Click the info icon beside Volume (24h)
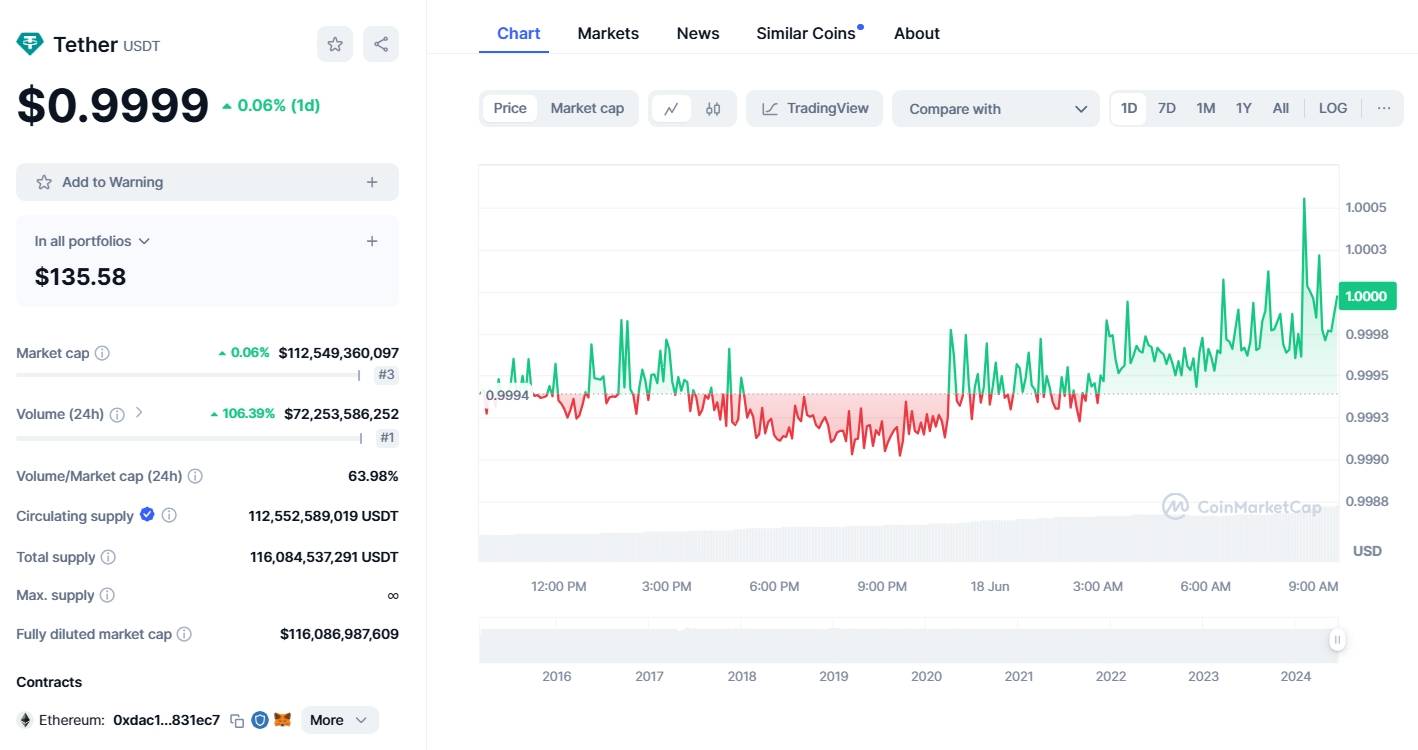1418x750 pixels. click(117, 414)
